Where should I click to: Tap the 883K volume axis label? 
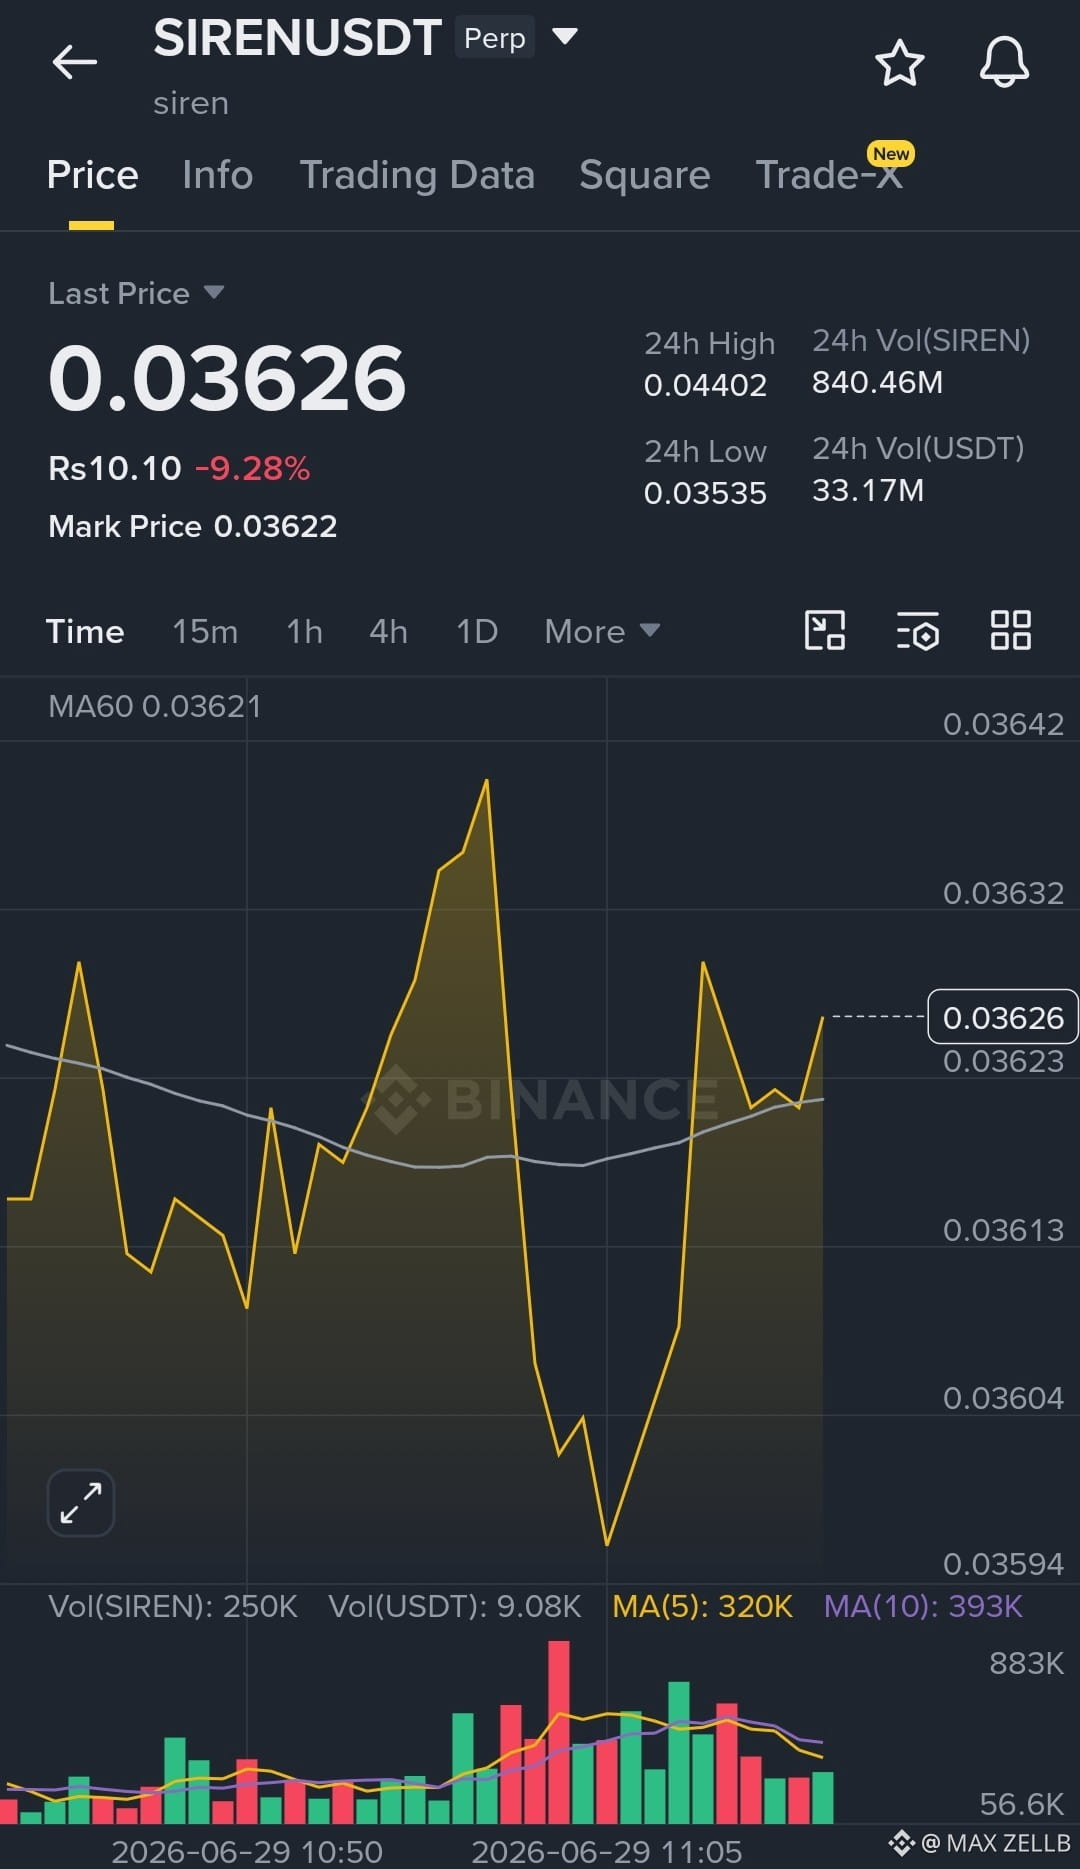(x=1026, y=1663)
